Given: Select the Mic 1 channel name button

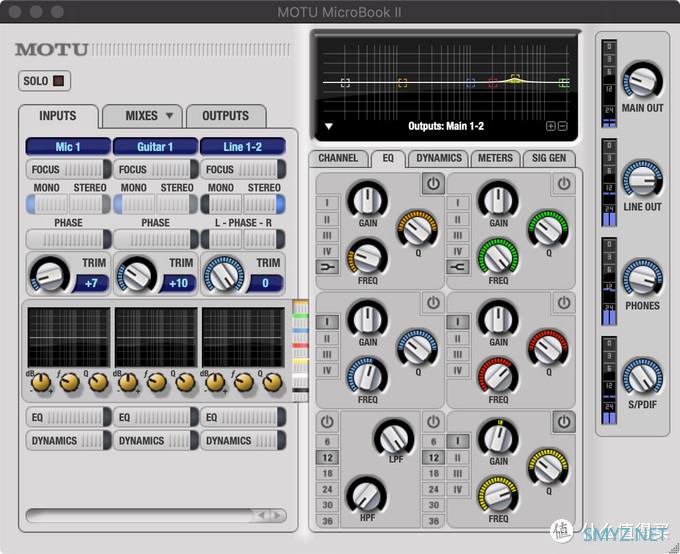Looking at the screenshot, I should (68, 147).
